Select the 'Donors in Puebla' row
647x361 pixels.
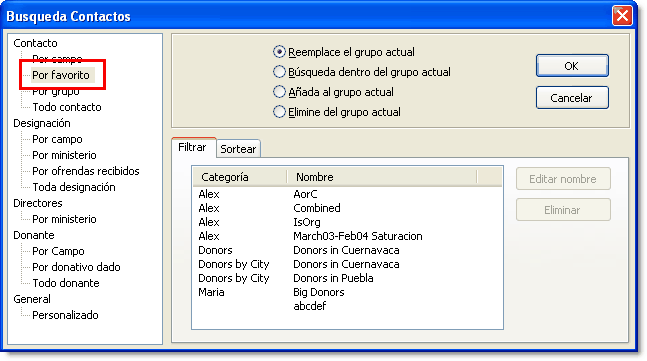[347, 278]
